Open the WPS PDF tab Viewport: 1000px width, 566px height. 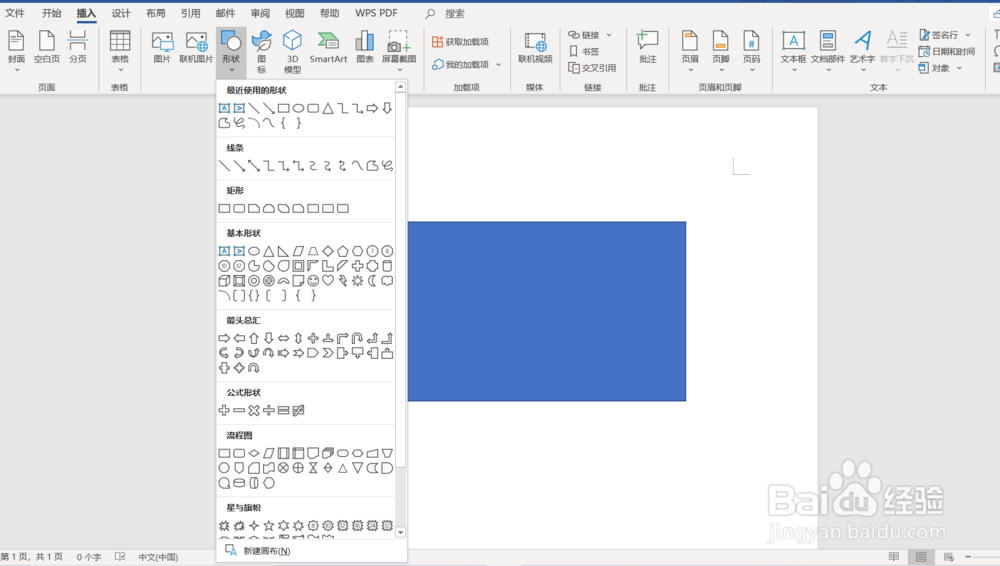point(376,13)
